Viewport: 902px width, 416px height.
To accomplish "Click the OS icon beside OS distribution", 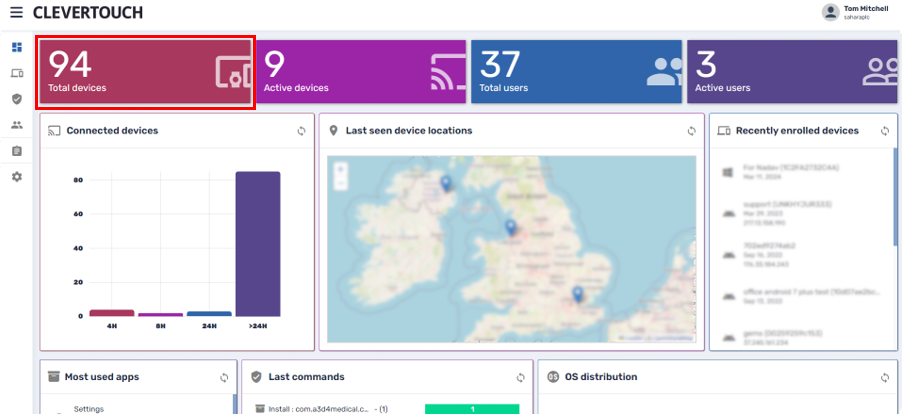I will tap(553, 377).
